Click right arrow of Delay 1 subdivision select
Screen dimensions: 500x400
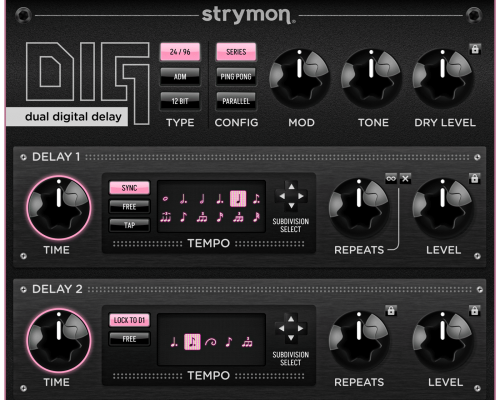click(x=301, y=196)
